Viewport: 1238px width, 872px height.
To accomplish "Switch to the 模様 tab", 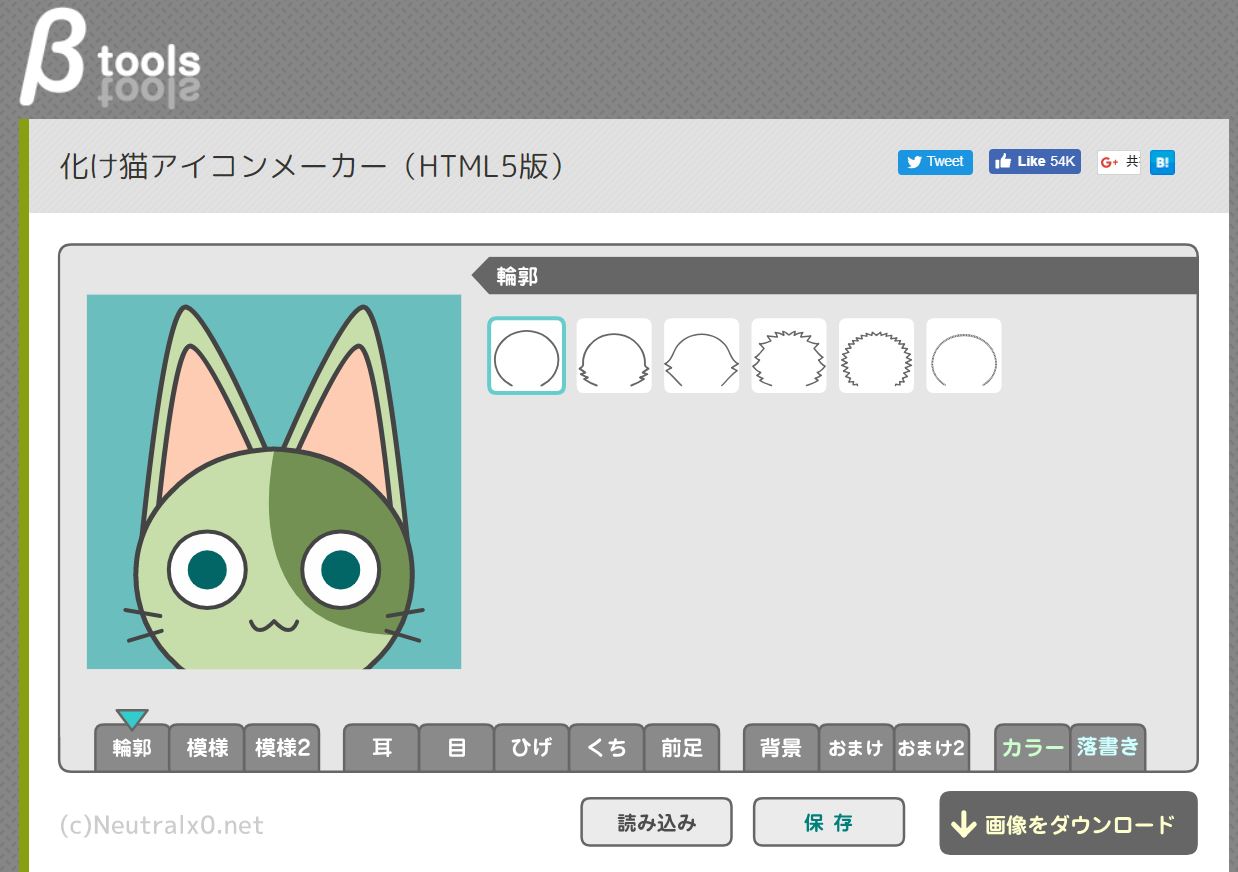I will [x=207, y=748].
